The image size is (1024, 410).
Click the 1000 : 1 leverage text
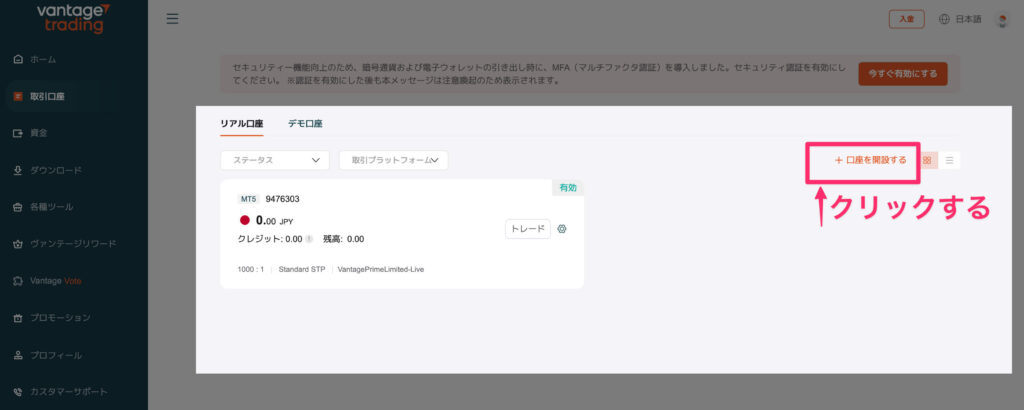[x=251, y=269]
